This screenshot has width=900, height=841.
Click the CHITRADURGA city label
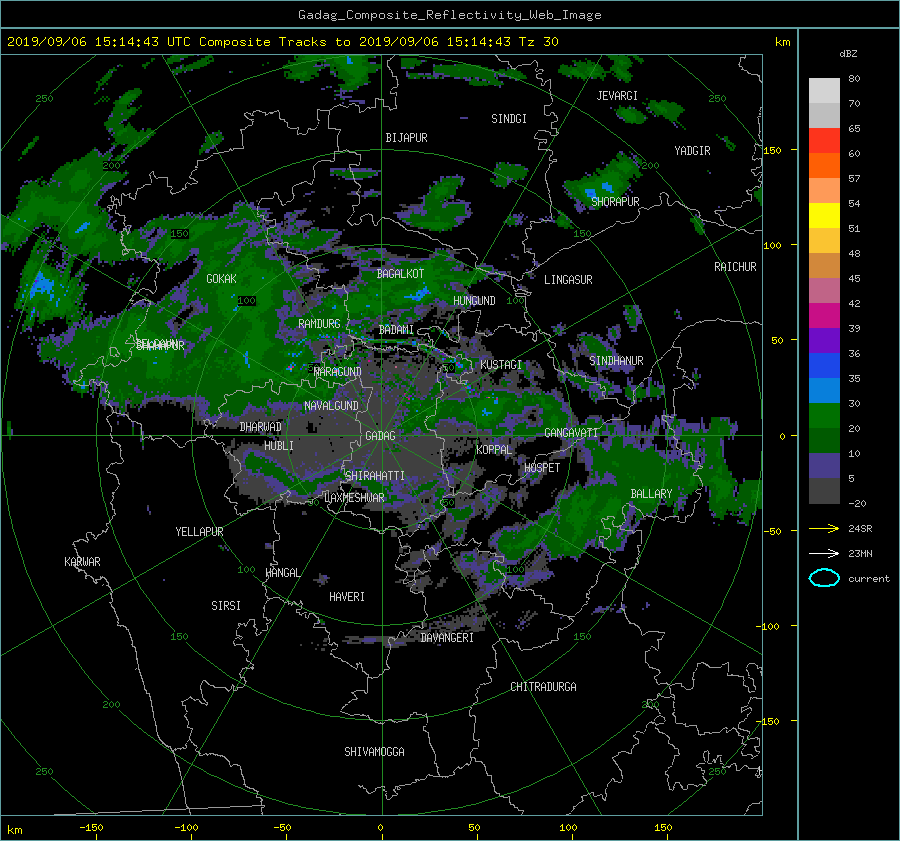[543, 687]
